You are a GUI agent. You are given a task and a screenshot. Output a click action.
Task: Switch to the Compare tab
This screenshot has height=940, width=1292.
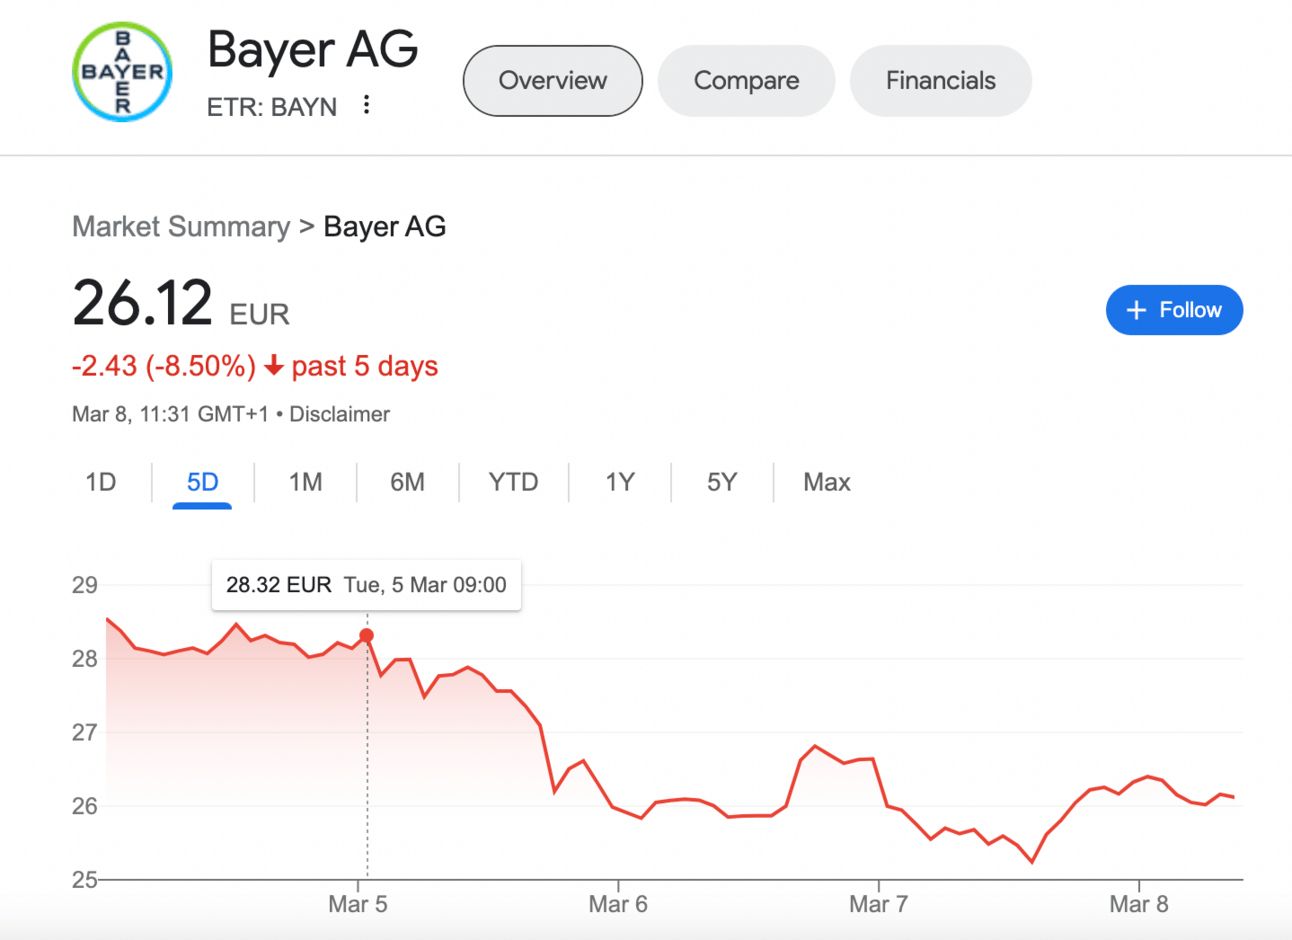[746, 81]
